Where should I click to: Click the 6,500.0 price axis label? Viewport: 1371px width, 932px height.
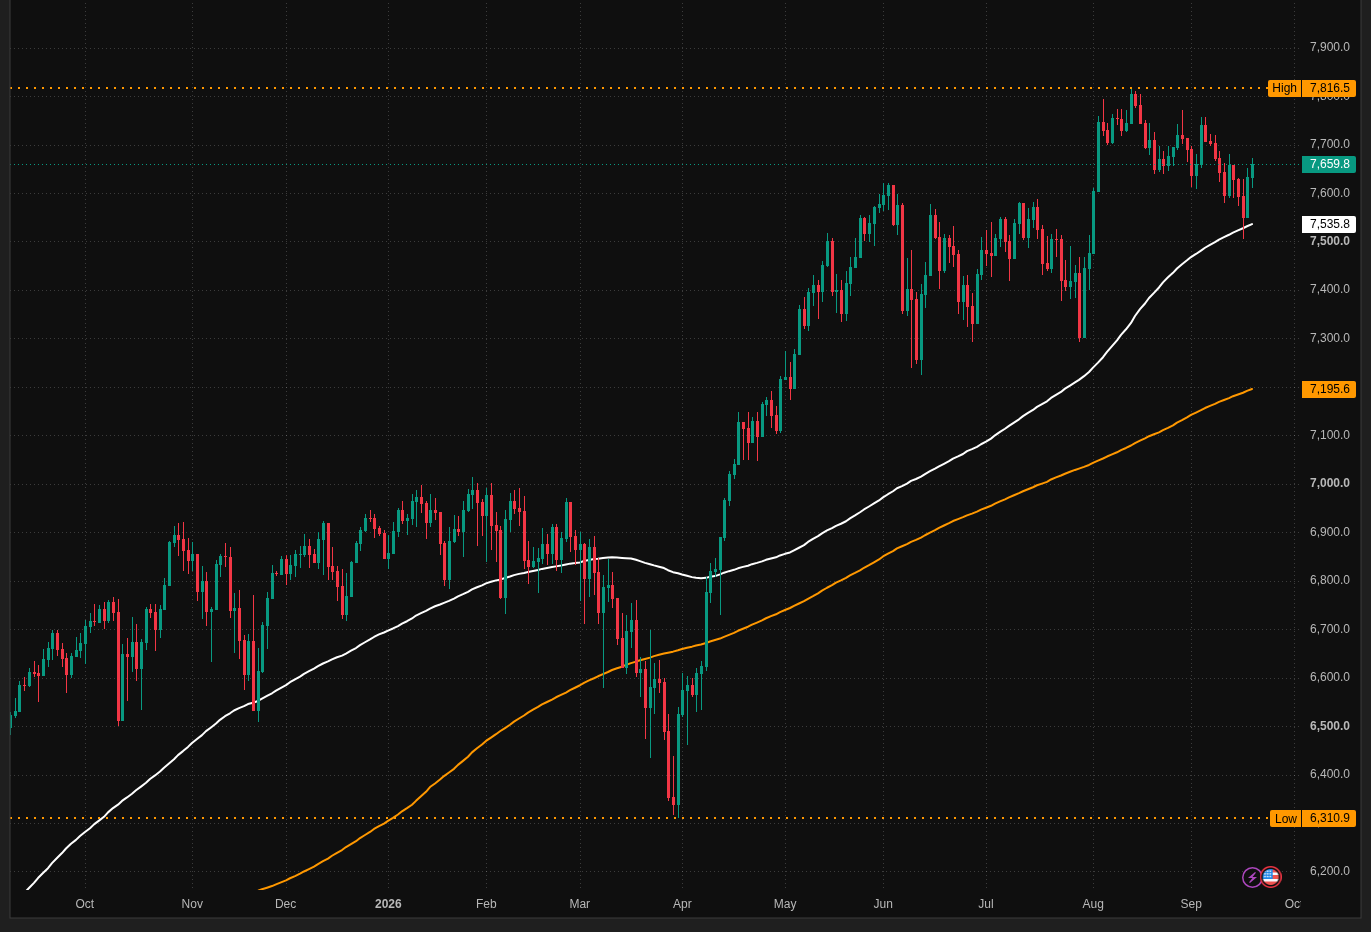1329,726
